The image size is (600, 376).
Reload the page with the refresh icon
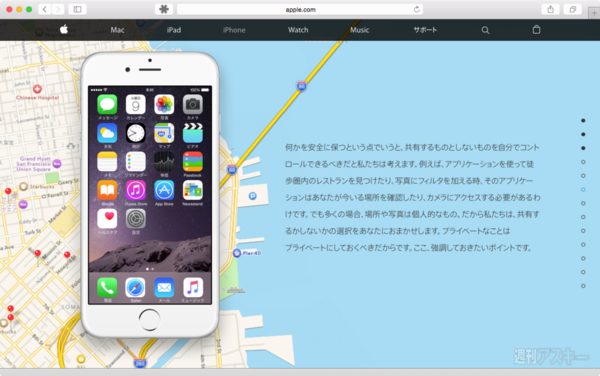(x=417, y=9)
